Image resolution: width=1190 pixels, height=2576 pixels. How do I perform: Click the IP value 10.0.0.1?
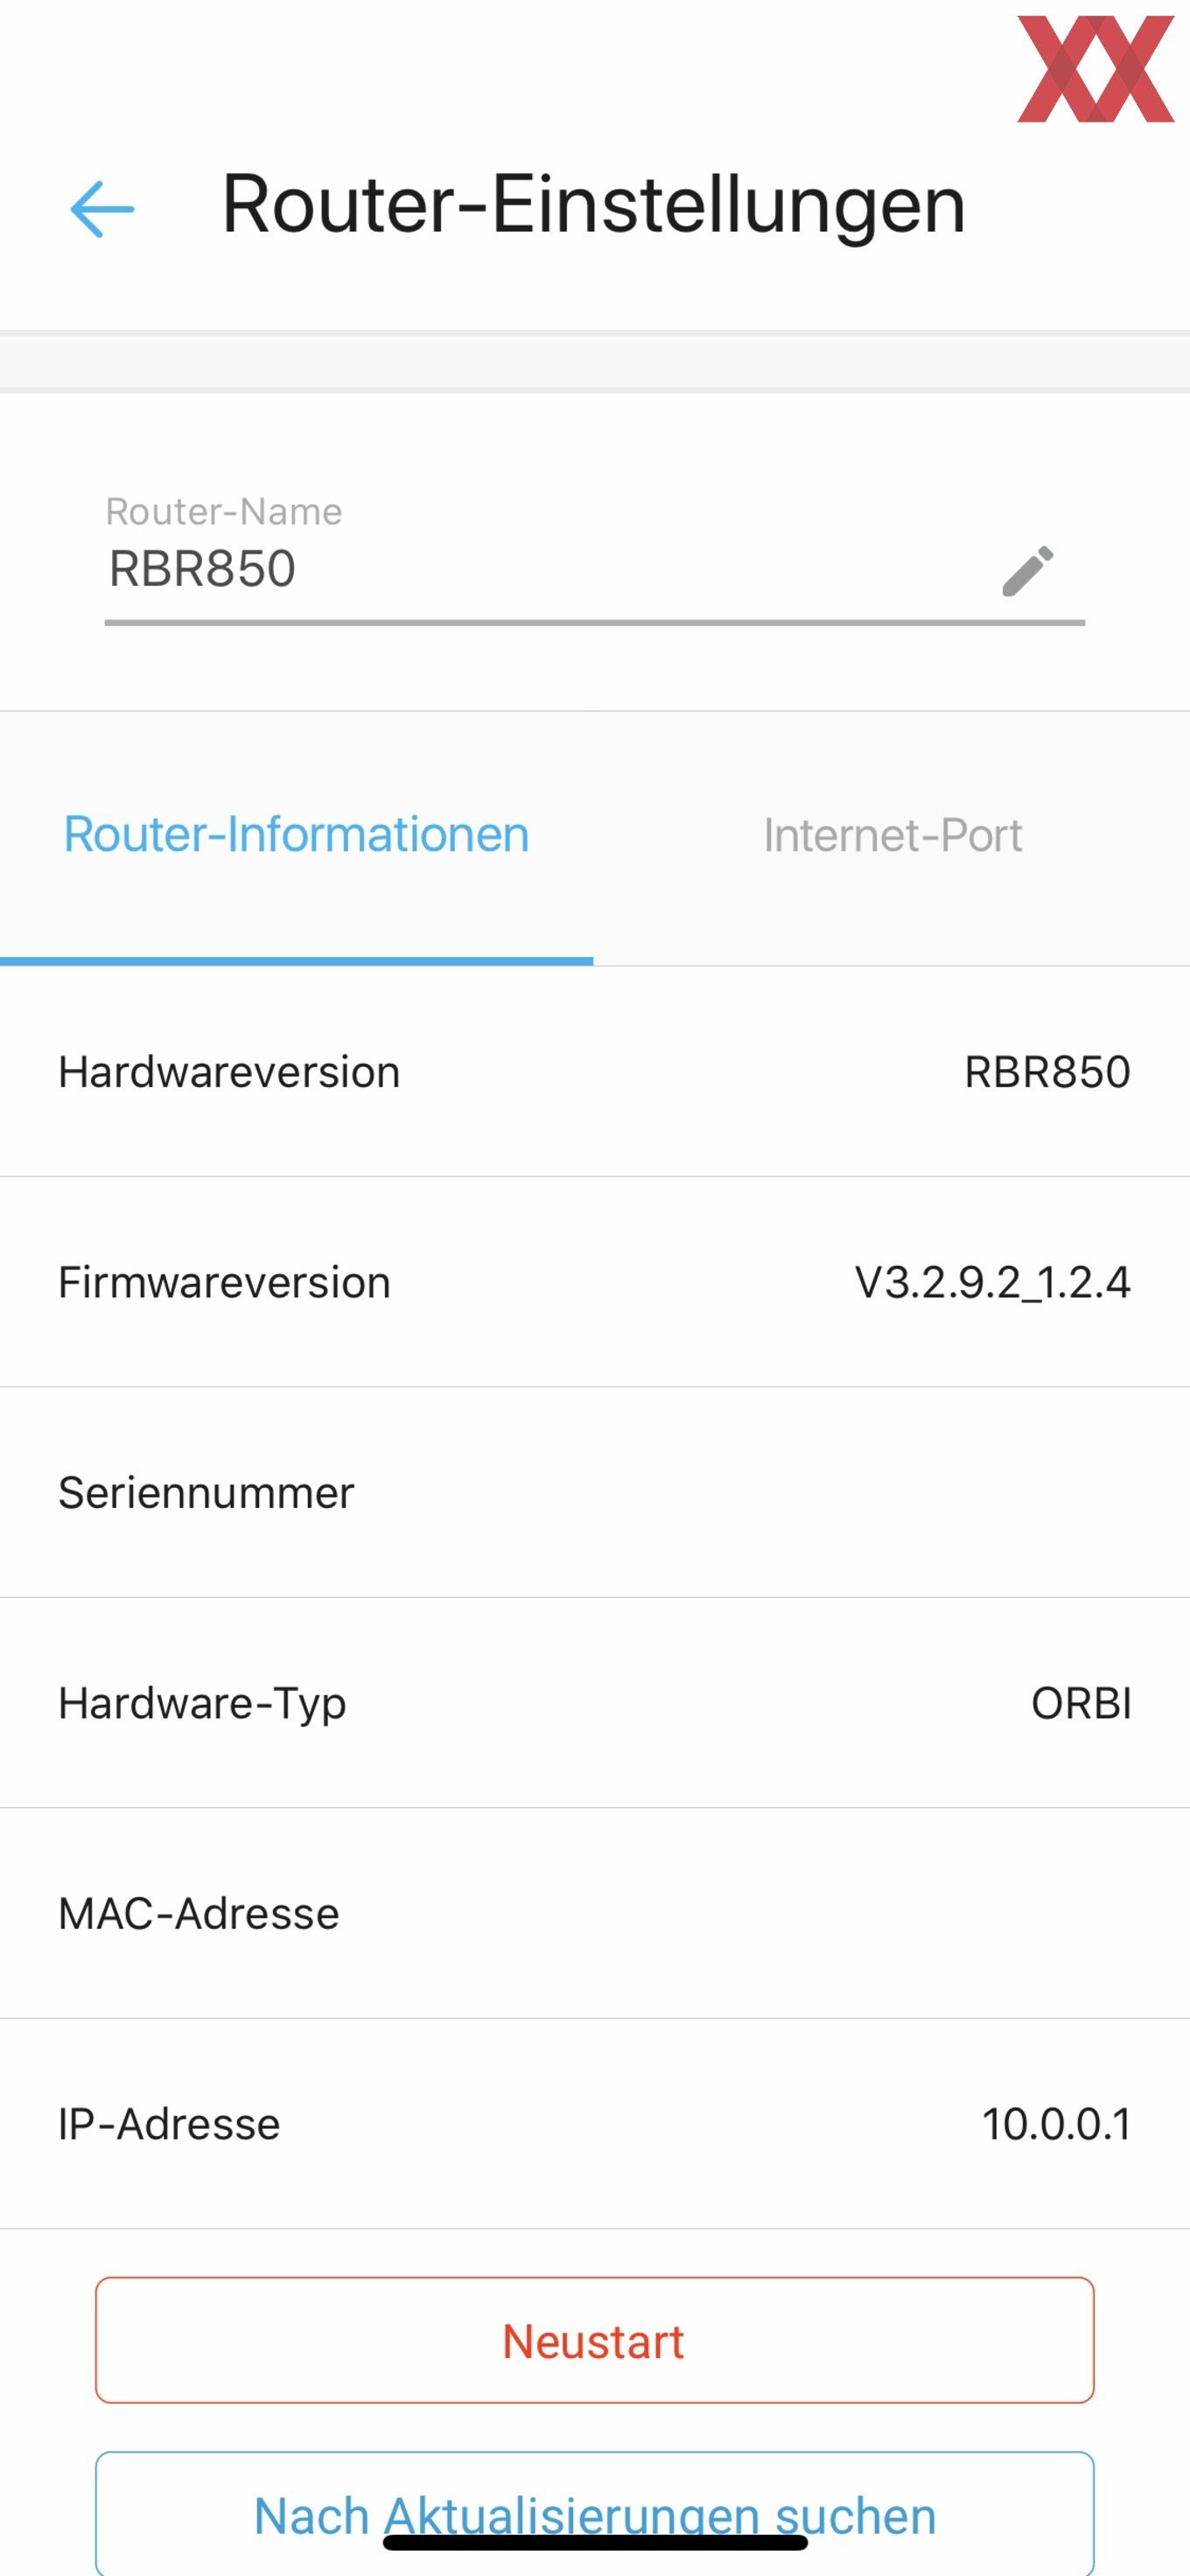click(1056, 2125)
